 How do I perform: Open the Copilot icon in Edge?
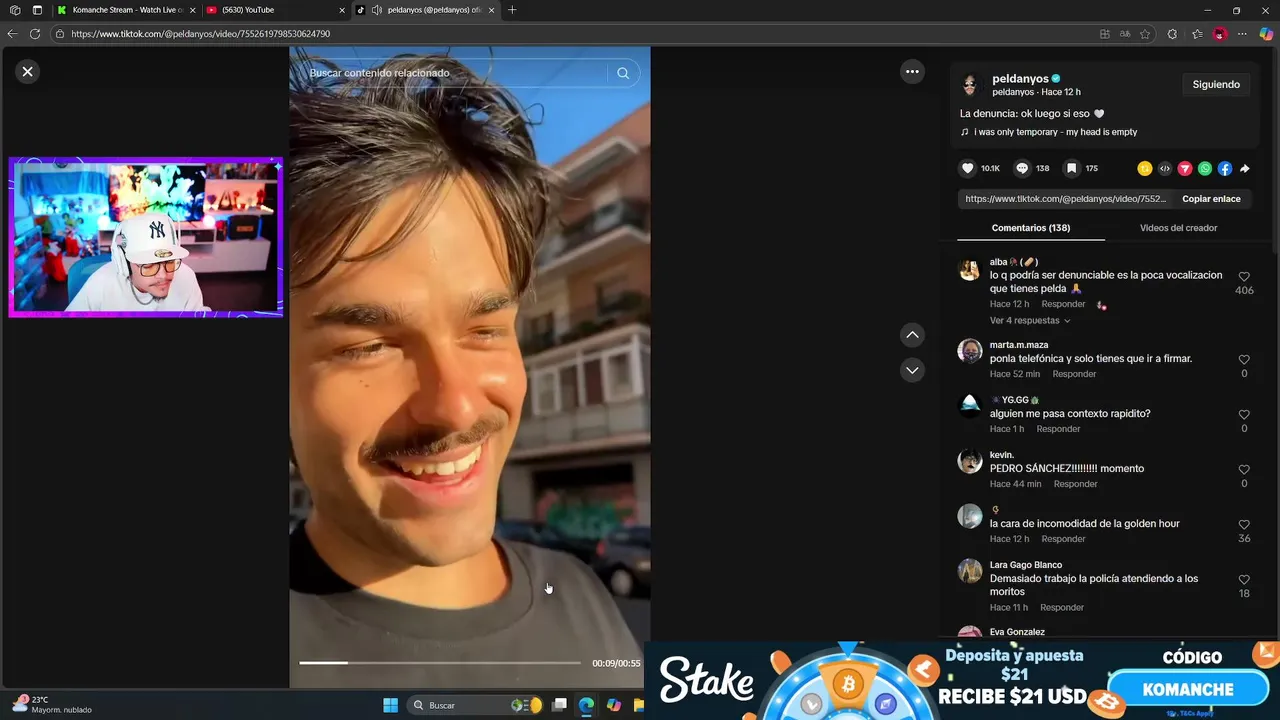tap(1266, 34)
